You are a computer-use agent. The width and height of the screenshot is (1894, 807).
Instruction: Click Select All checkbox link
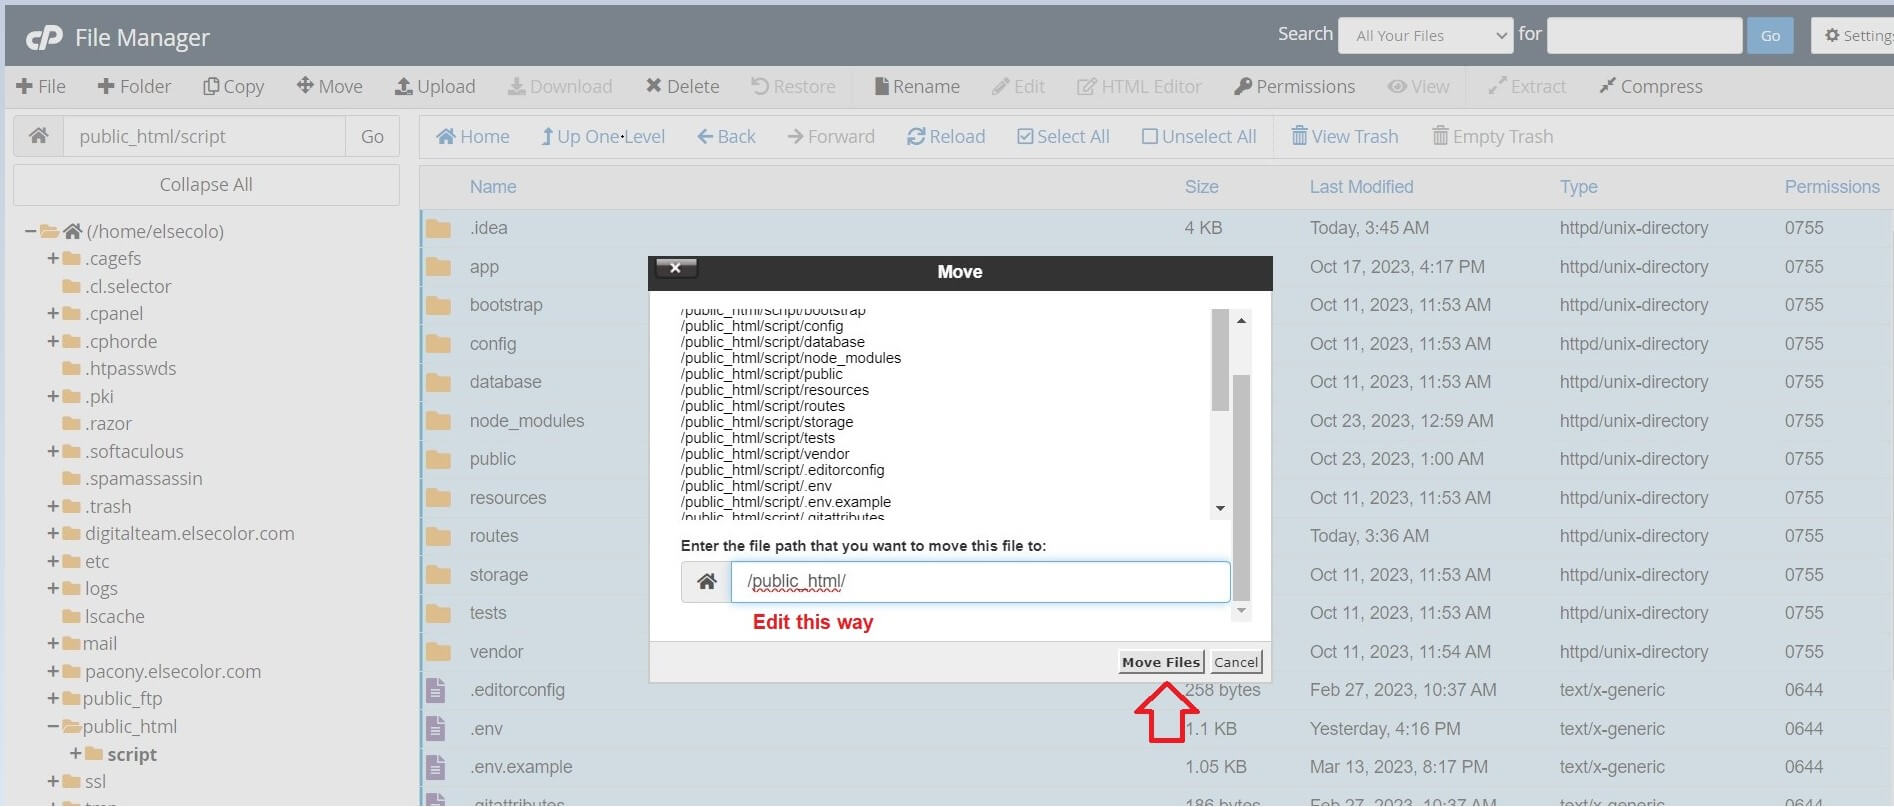(1063, 137)
